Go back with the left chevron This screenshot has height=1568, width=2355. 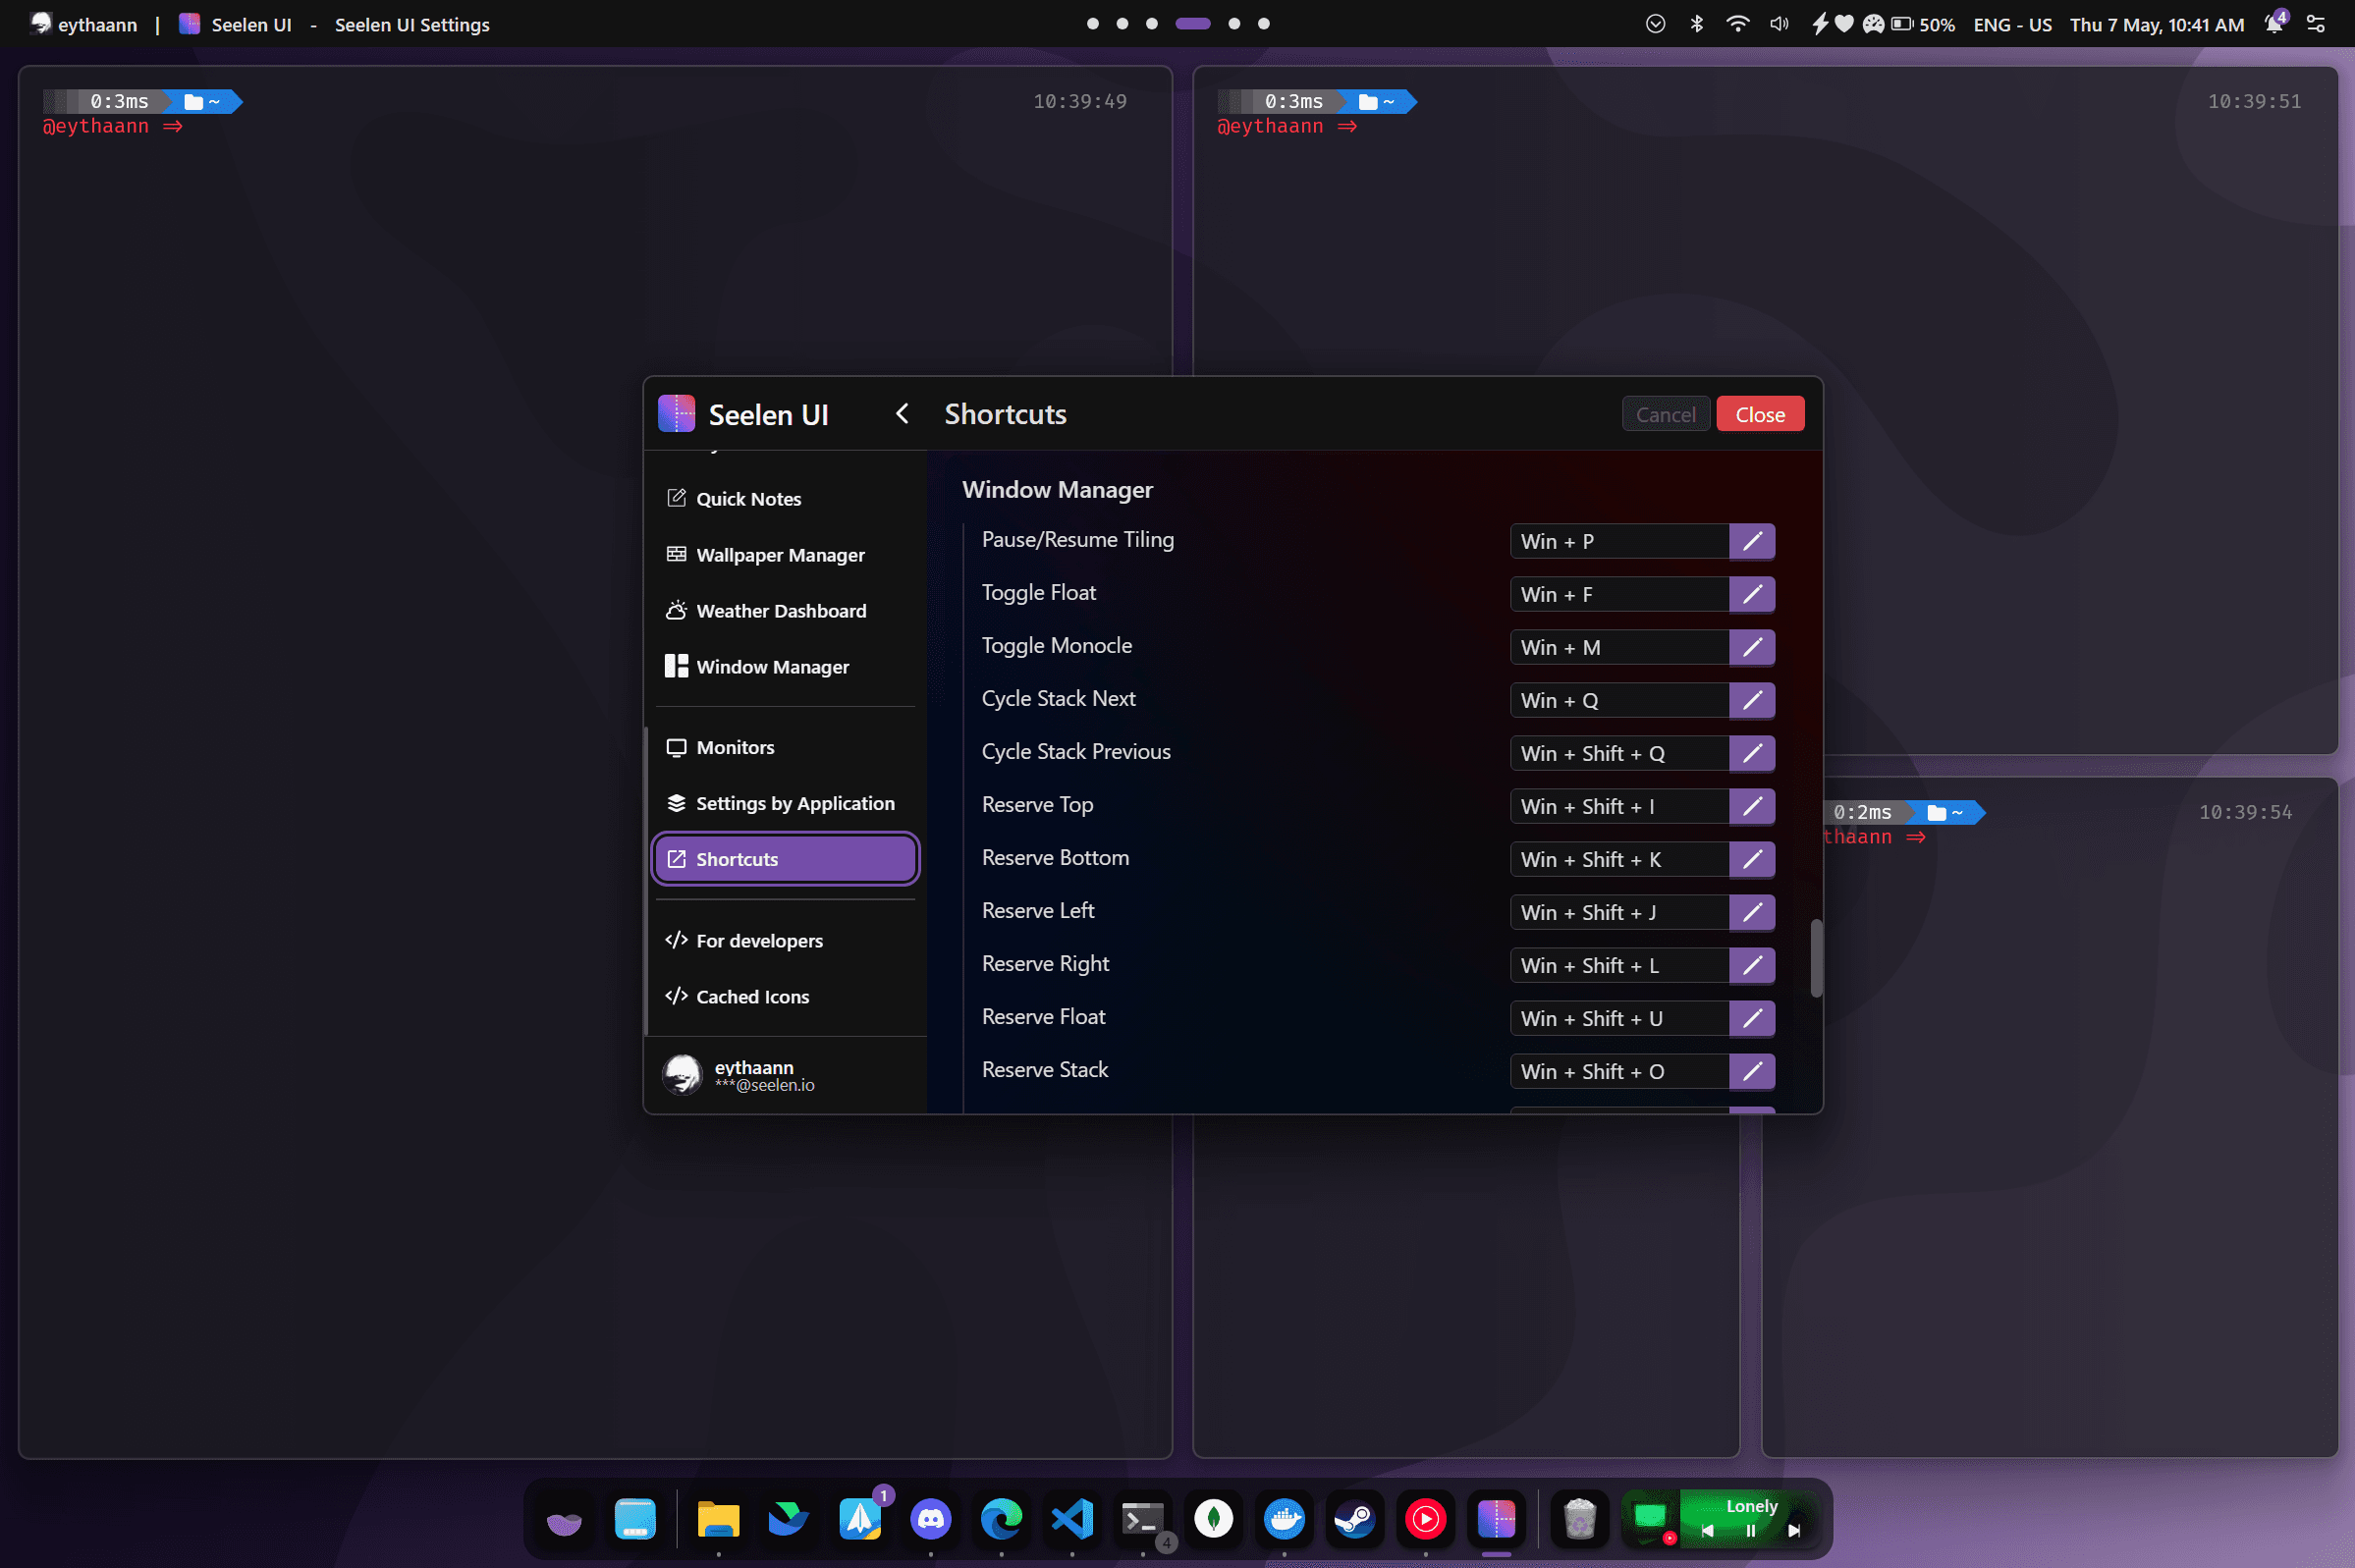pos(902,414)
